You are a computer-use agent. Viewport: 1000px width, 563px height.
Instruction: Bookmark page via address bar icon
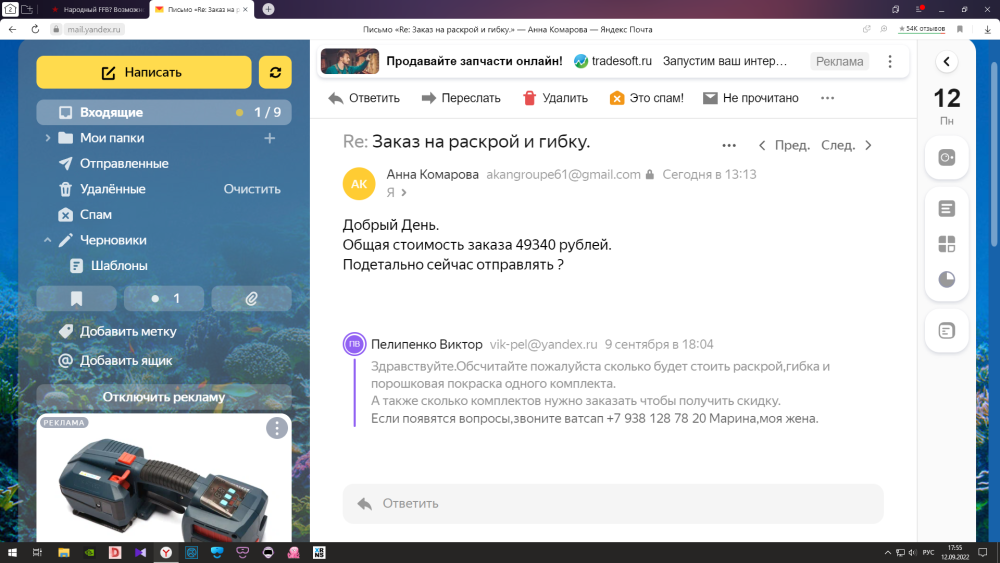tap(959, 29)
